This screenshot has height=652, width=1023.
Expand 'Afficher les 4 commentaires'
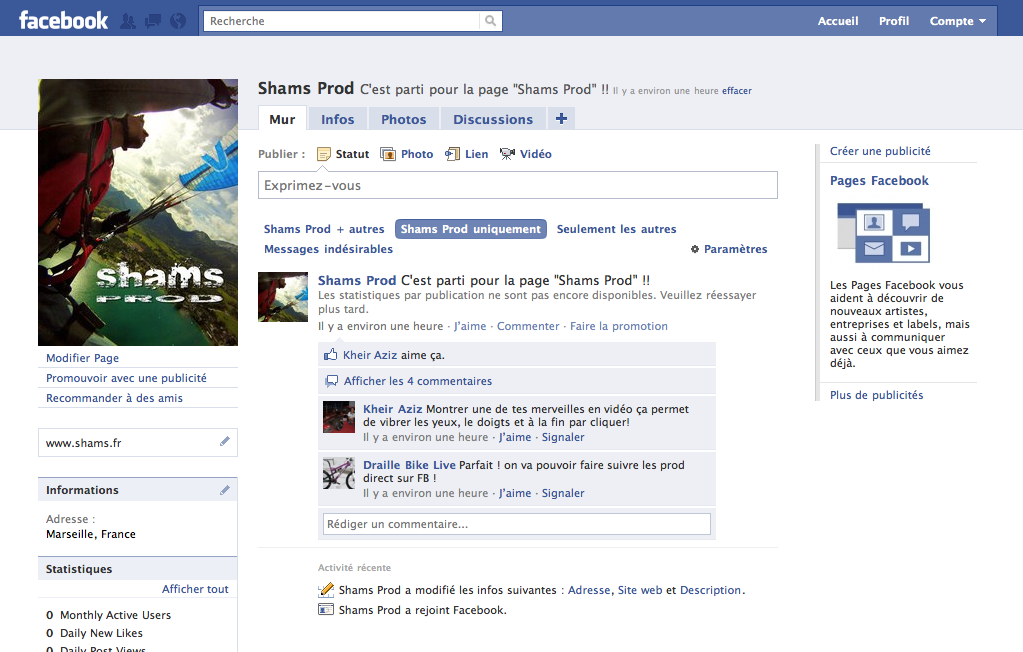coord(417,381)
